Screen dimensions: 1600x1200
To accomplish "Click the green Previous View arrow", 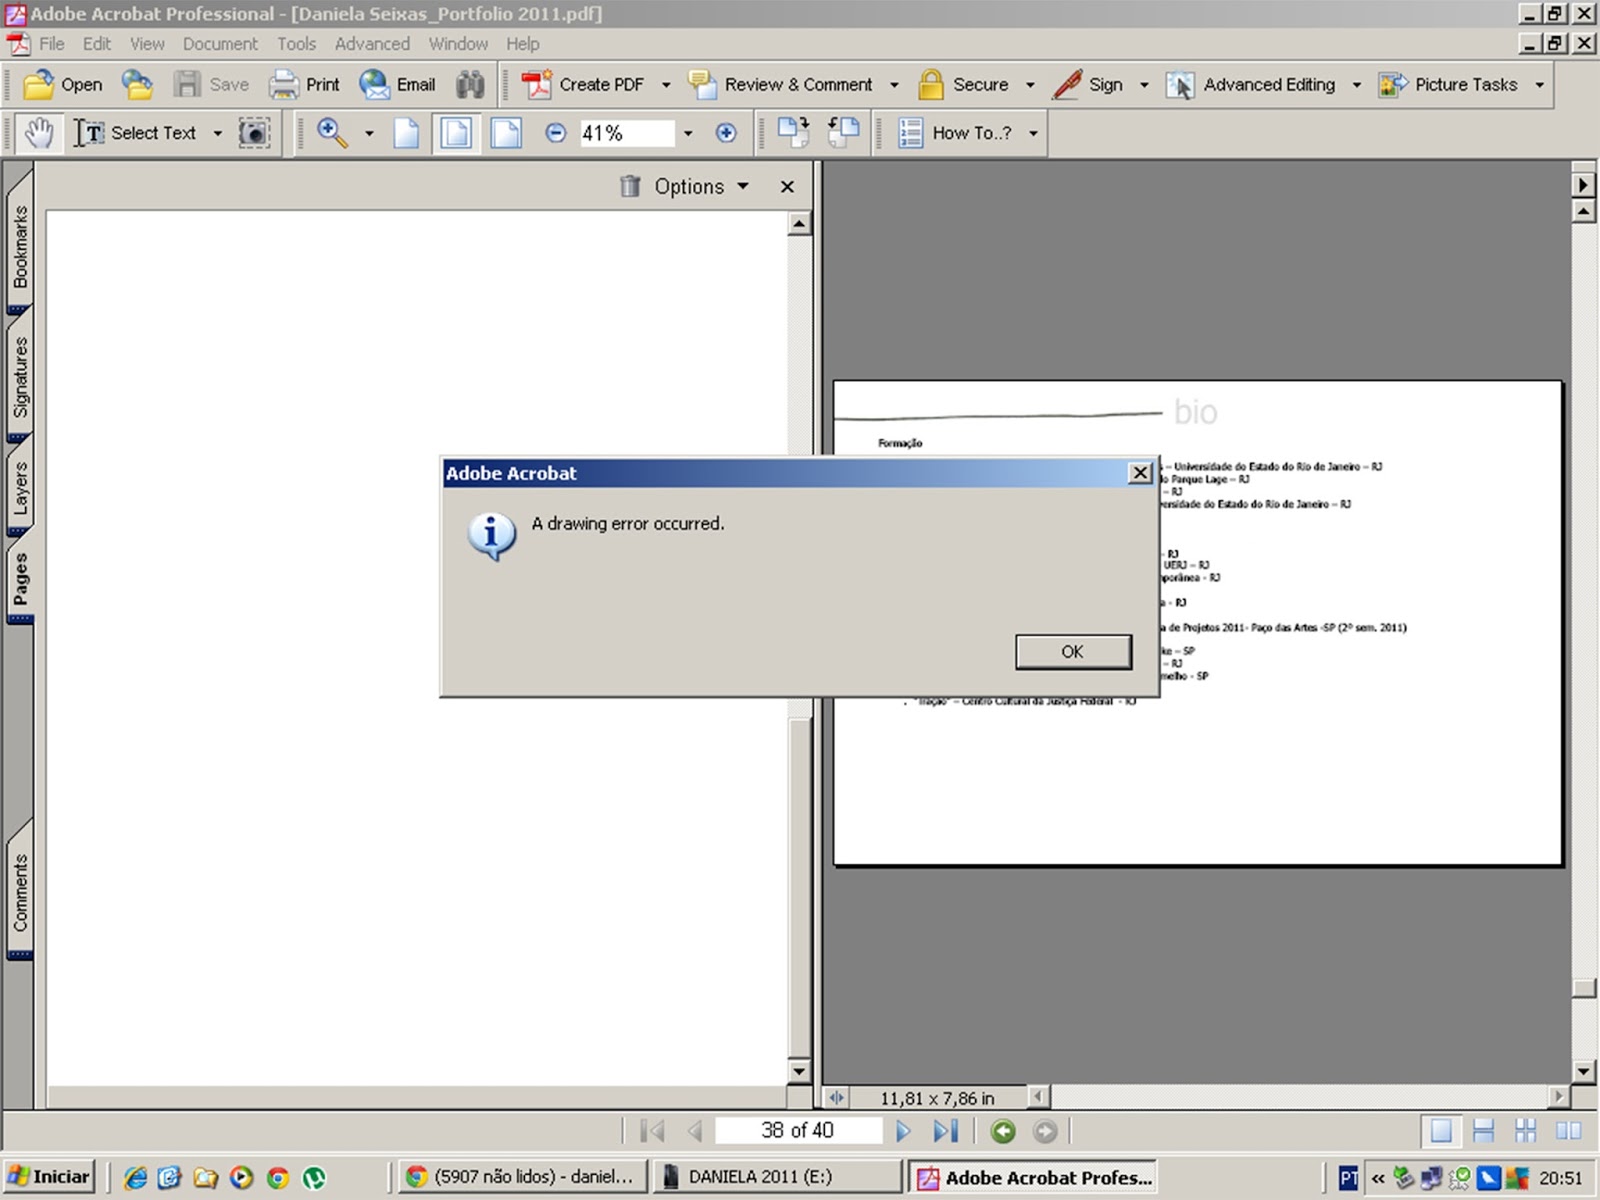I will tap(1003, 1131).
